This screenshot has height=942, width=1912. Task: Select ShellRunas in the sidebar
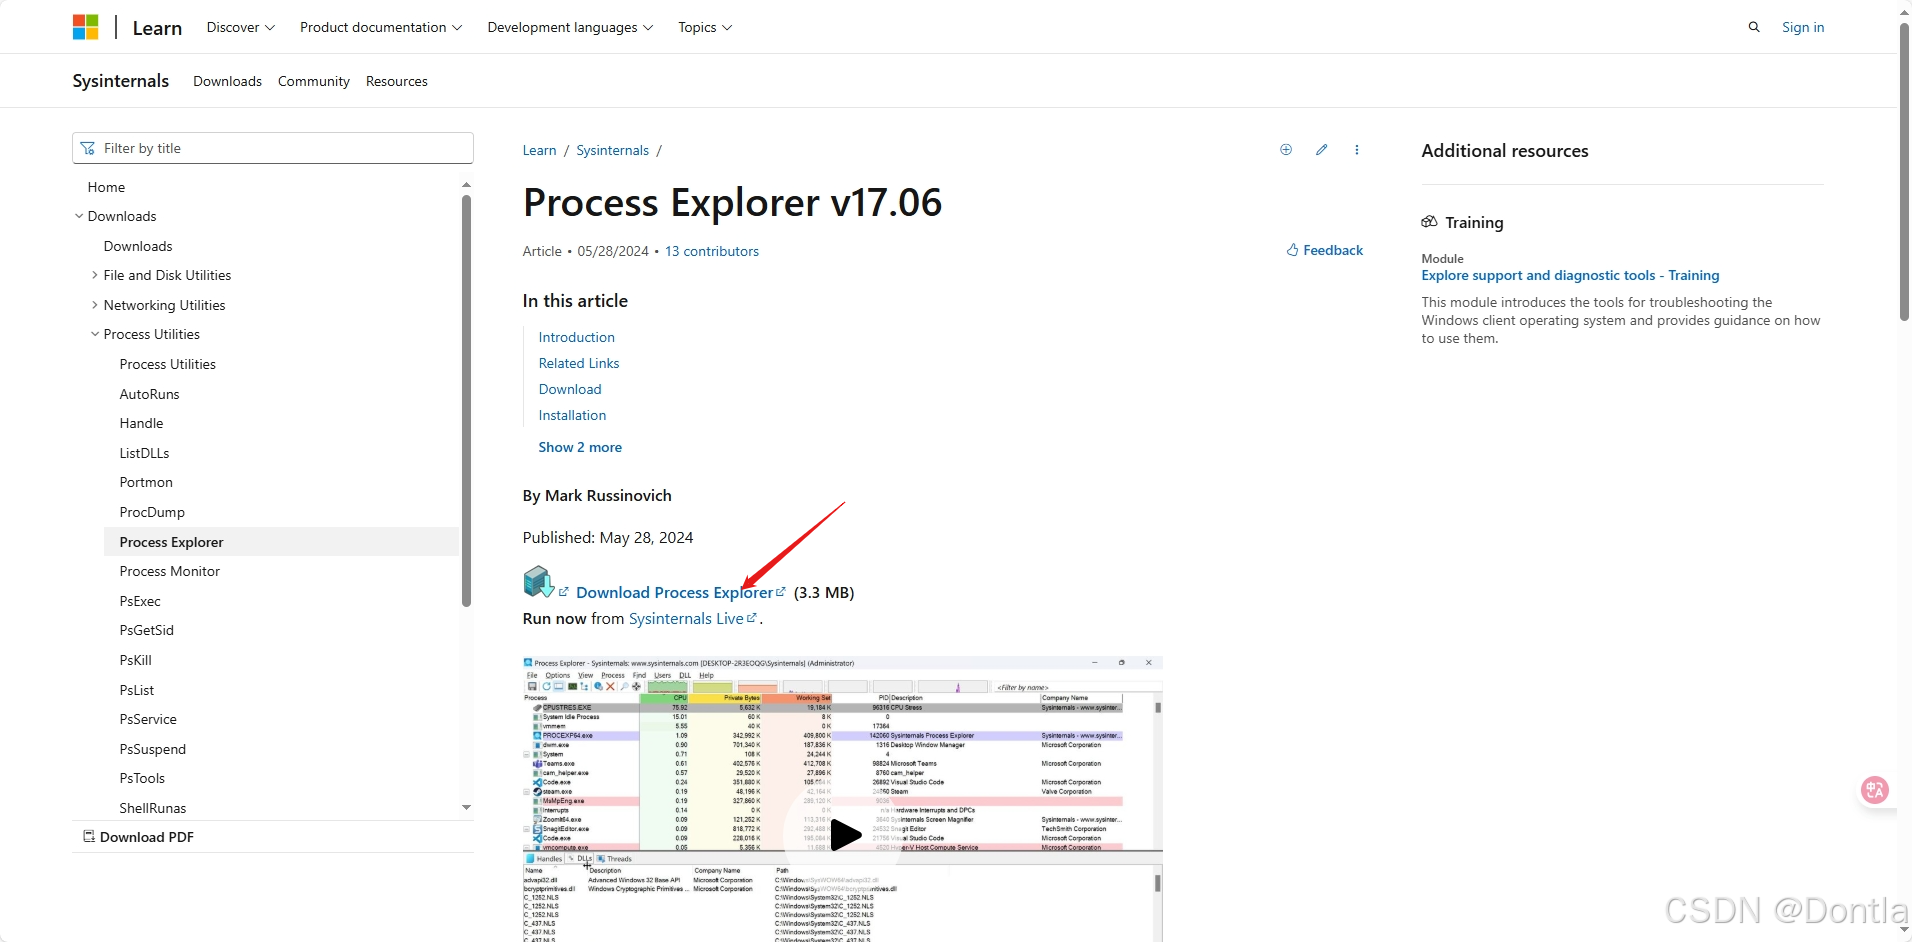point(152,808)
